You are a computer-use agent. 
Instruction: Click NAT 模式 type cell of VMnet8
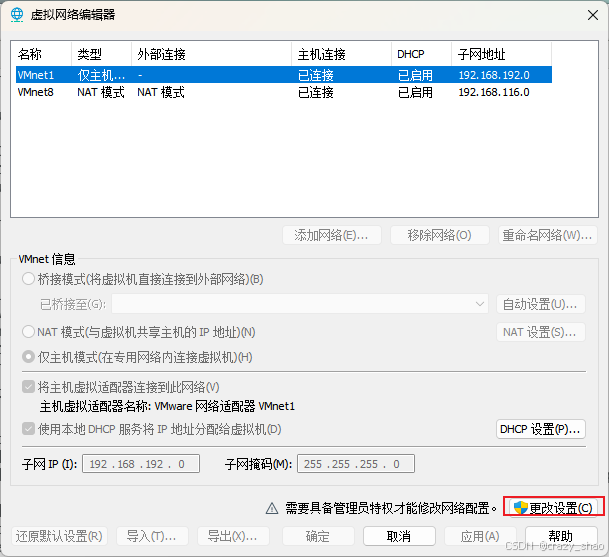pyautogui.click(x=101, y=92)
